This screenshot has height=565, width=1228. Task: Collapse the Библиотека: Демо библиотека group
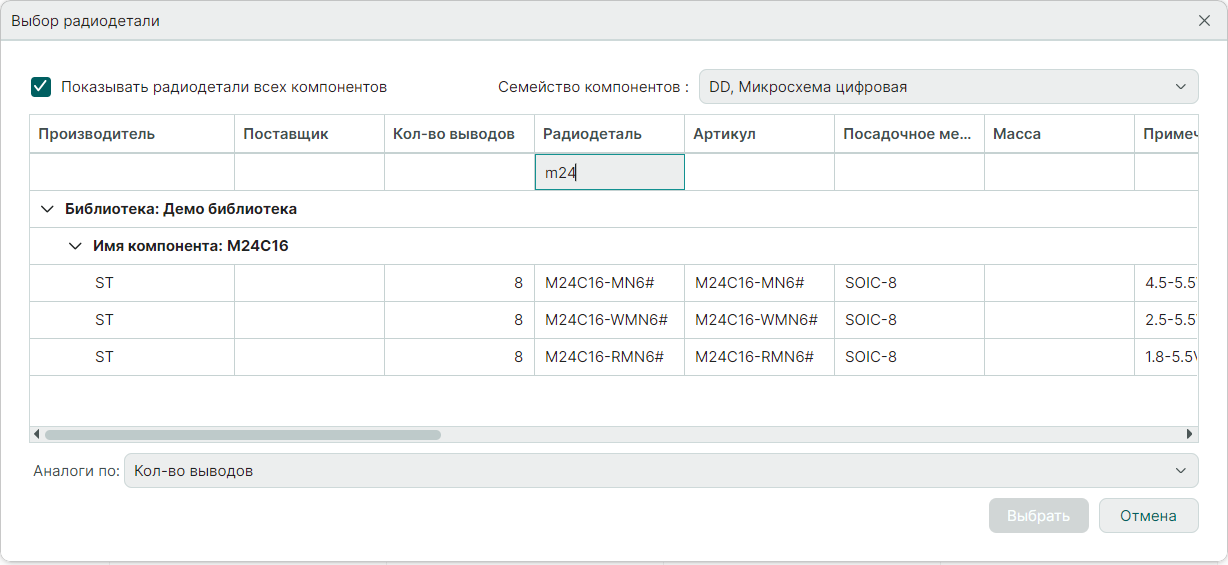(46, 209)
